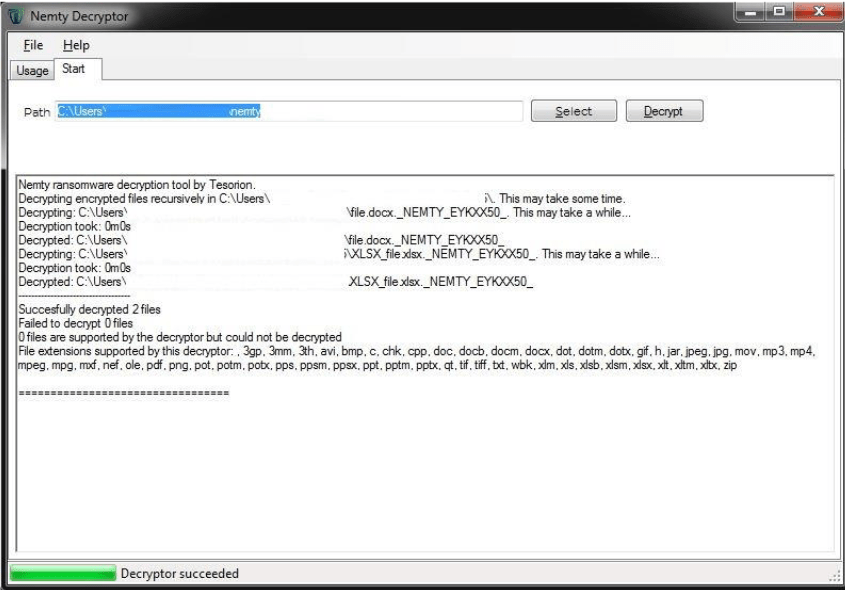Click the Path input field
The width and height of the screenshot is (845, 590).
coord(289,112)
